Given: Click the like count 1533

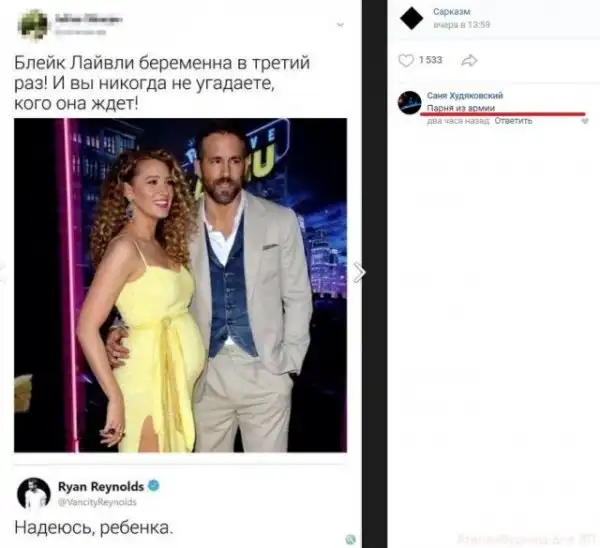Looking at the screenshot, I should [430, 61].
